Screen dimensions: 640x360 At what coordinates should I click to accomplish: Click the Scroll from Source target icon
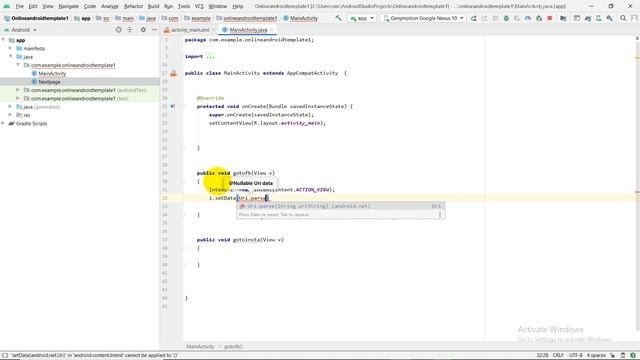point(118,30)
